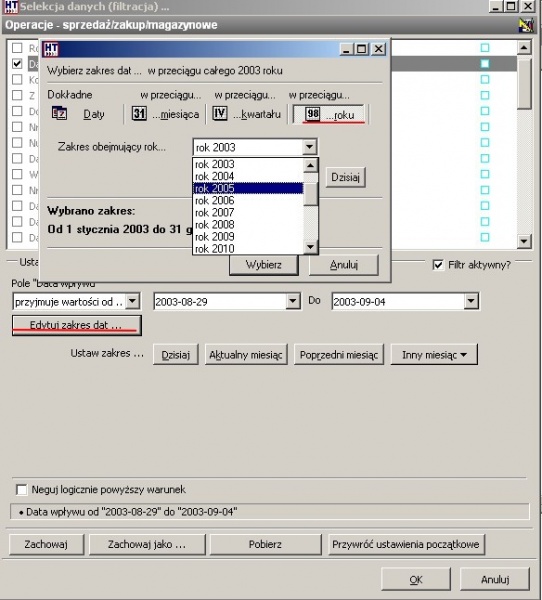Open the 2003-09-04 end date dropdown
This screenshot has height=600, width=542.
pyautogui.click(x=471, y=302)
